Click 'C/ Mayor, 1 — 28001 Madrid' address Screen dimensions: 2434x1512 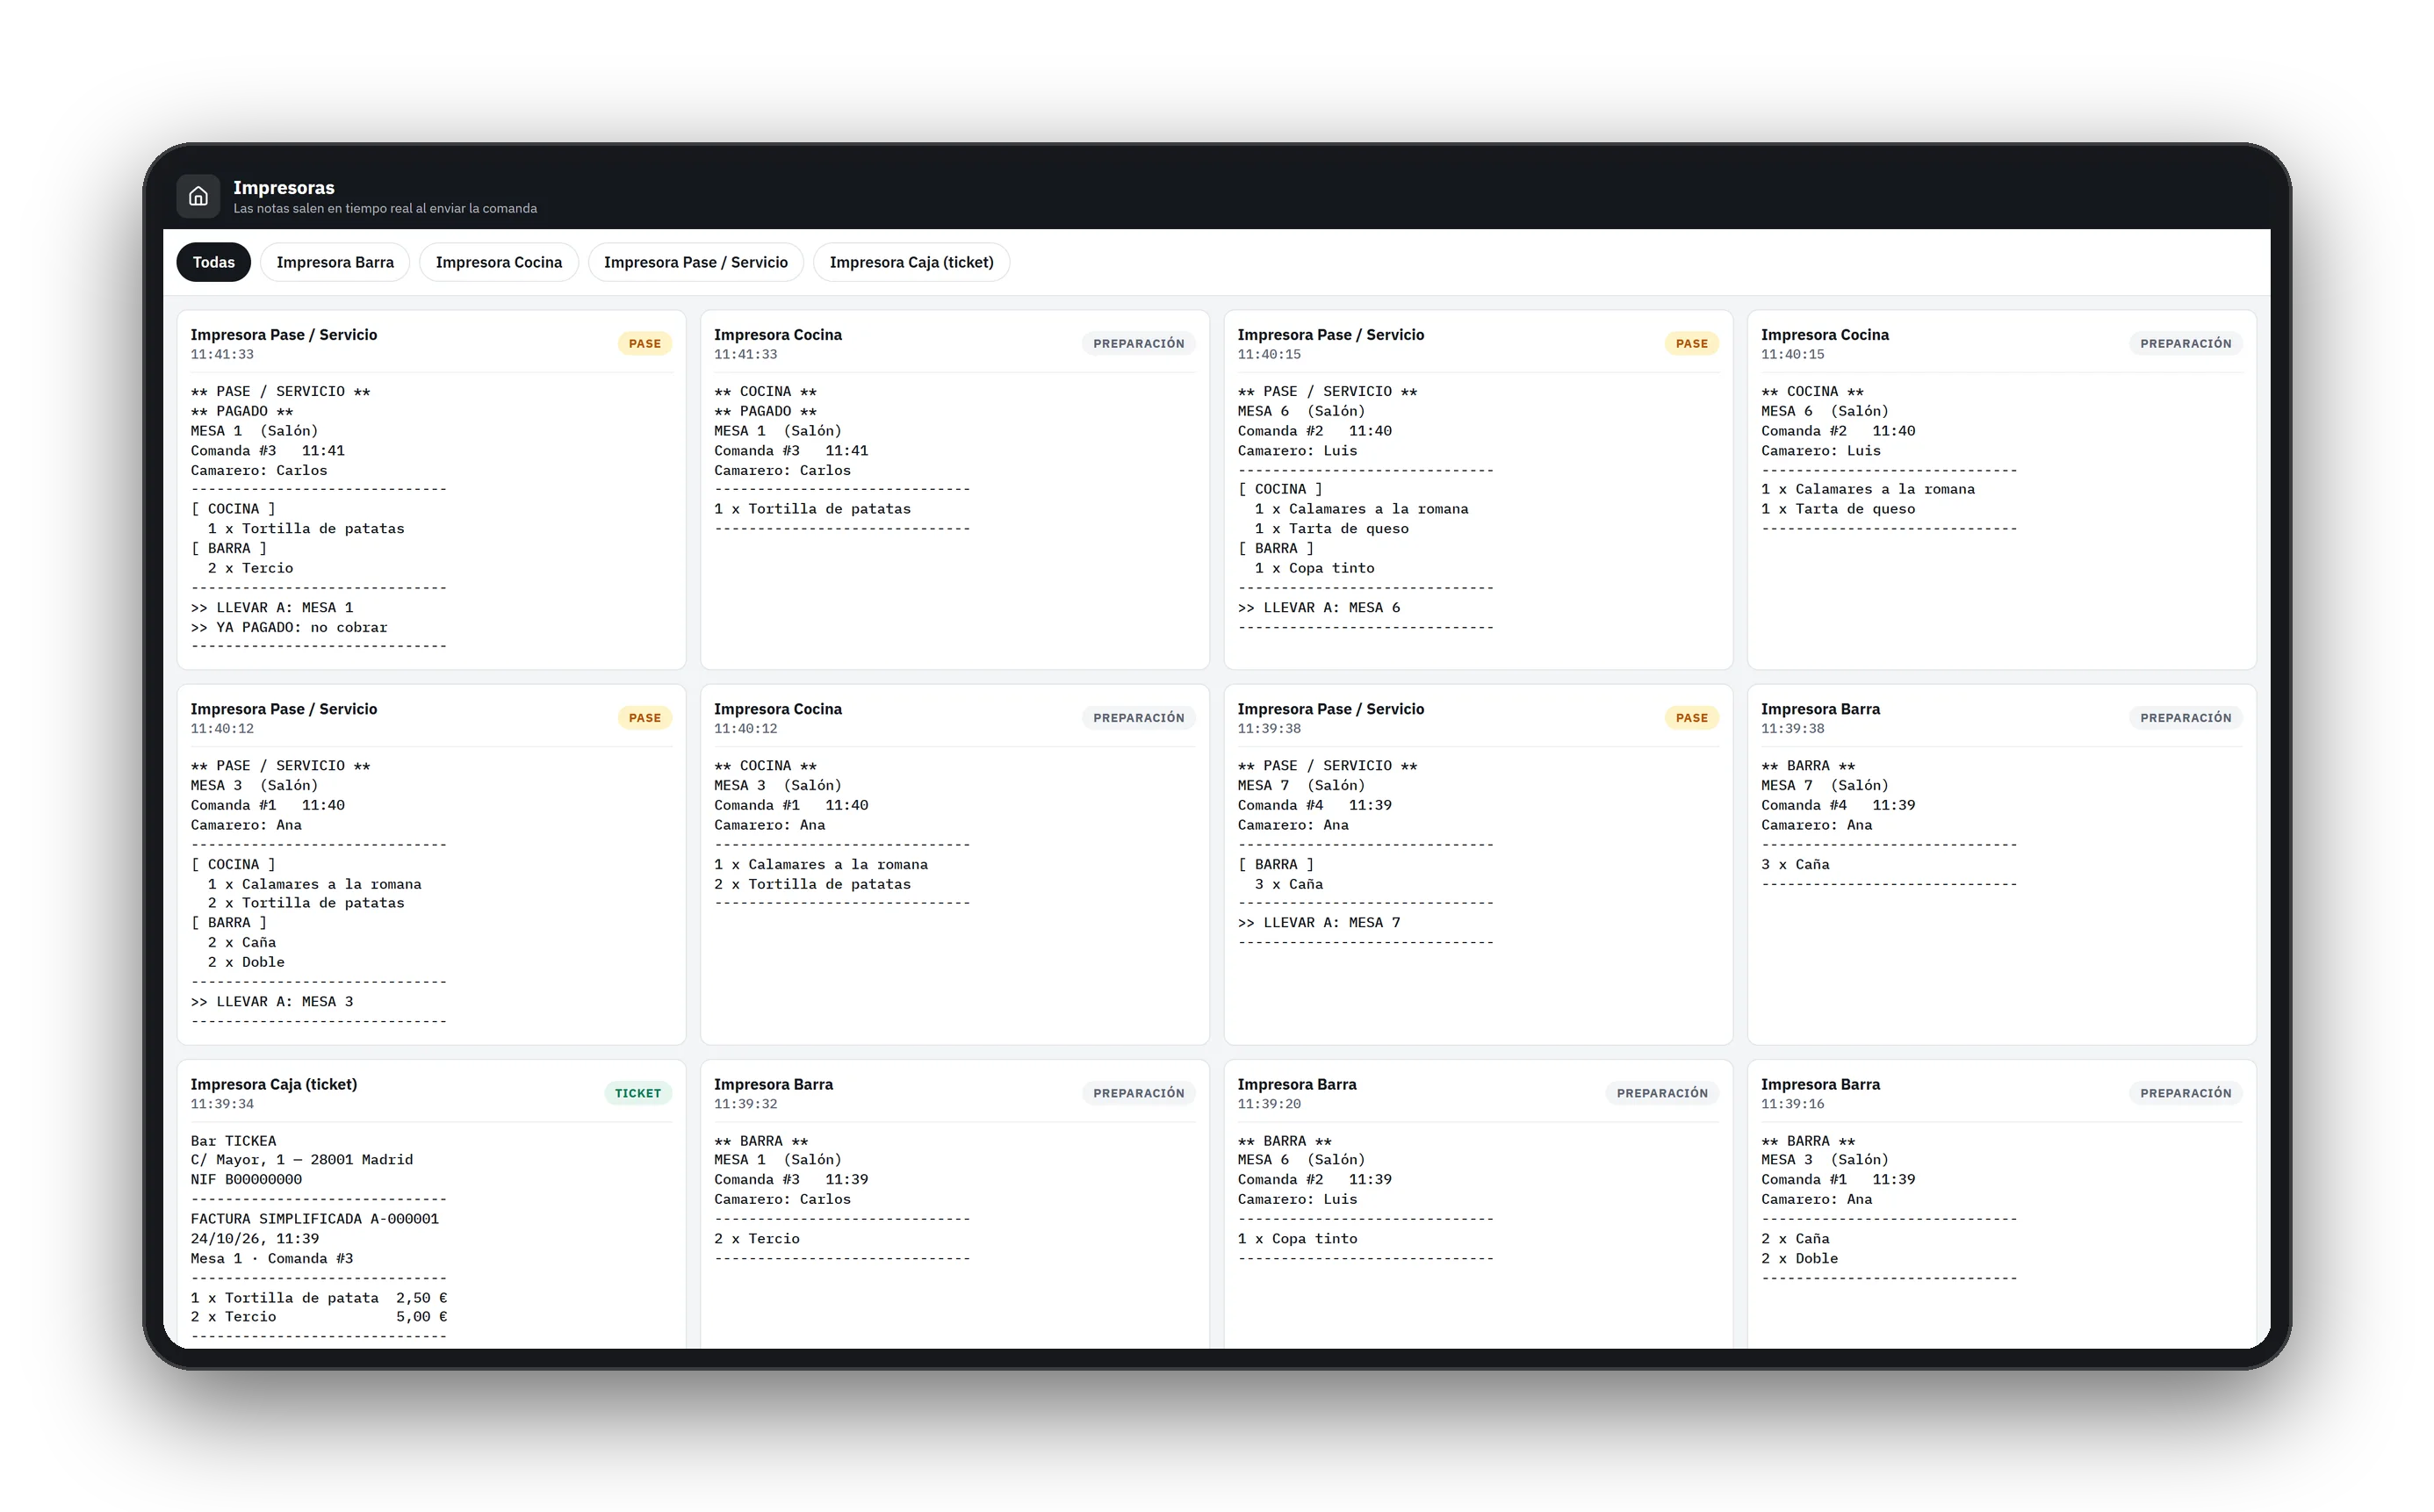[302, 1160]
